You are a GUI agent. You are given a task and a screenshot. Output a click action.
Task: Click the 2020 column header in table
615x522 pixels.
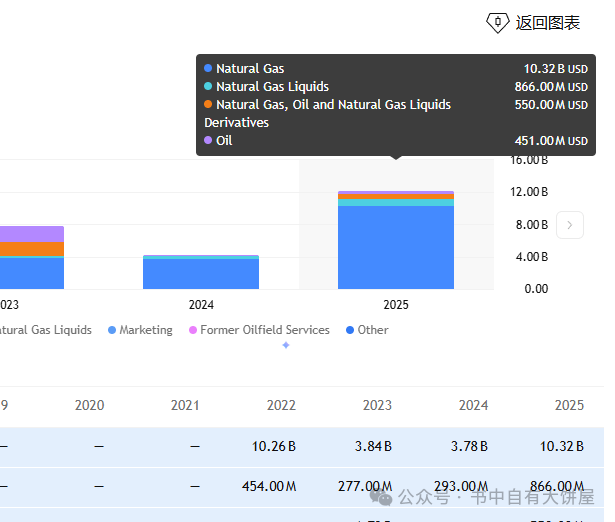click(x=89, y=405)
